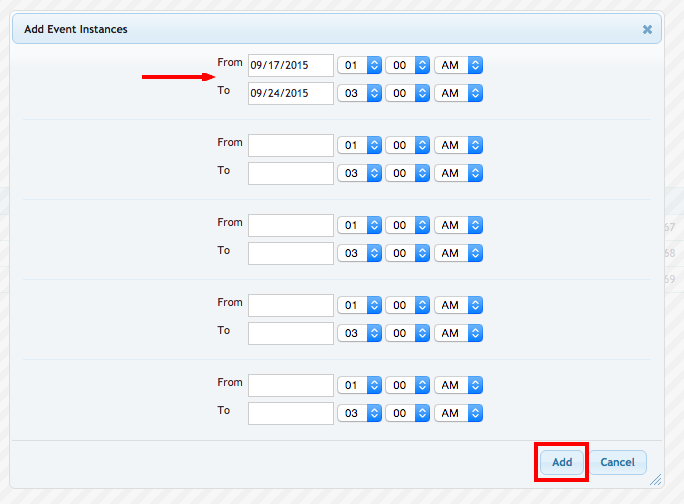Close the Add Event Instances dialog
Viewport: 684px width, 504px height.
[x=647, y=29]
